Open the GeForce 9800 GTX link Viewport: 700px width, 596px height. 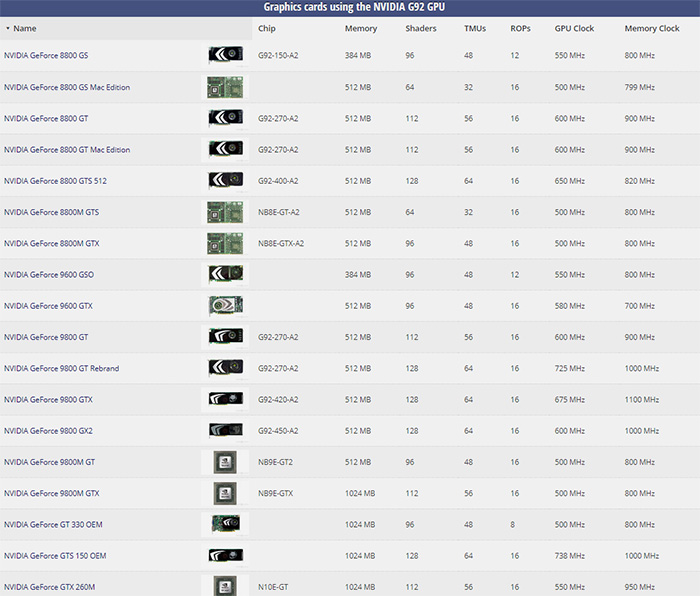point(48,400)
